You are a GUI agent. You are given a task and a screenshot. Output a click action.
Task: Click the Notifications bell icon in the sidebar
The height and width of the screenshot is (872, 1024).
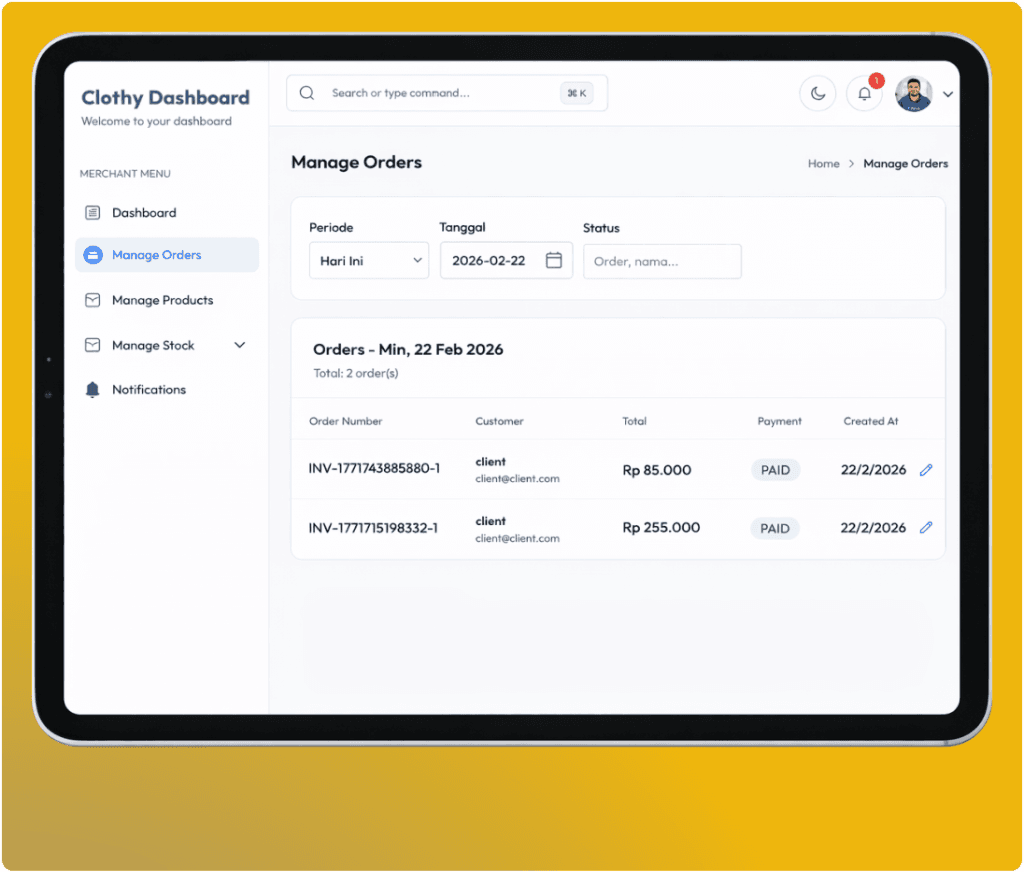tap(93, 389)
